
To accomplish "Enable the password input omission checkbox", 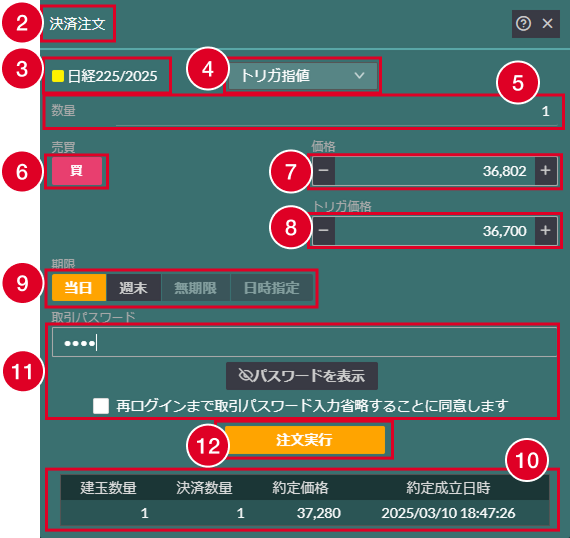I will (x=101, y=406).
